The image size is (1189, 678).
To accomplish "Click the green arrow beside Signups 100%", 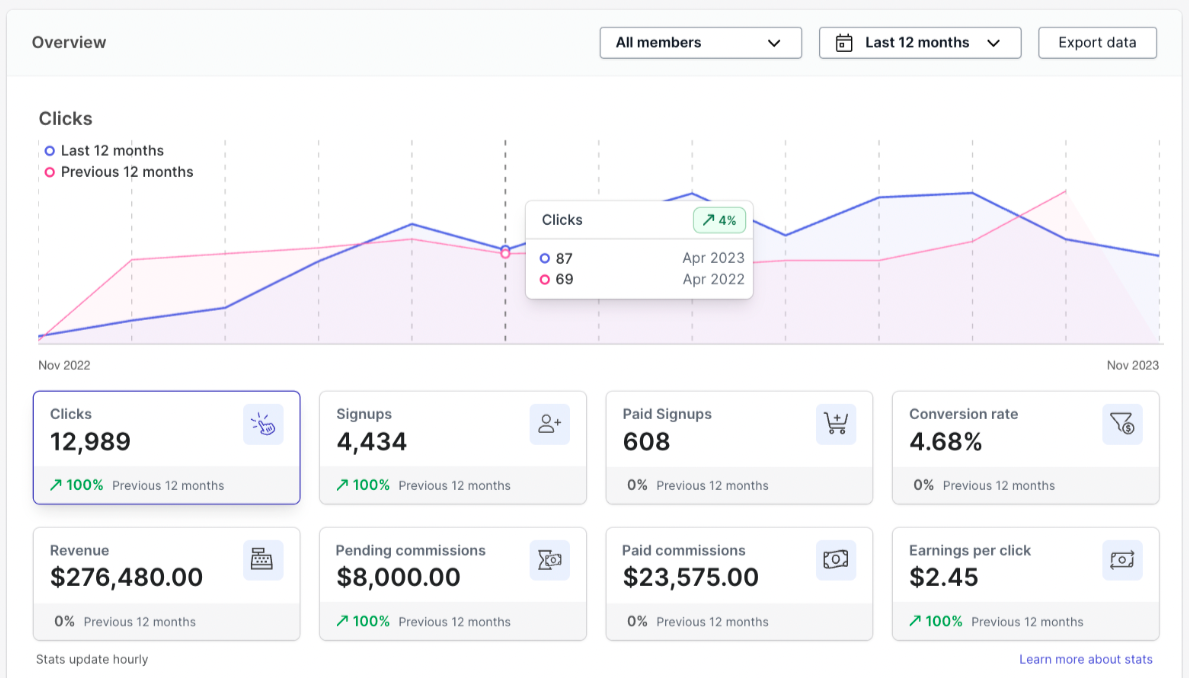I will [343, 485].
